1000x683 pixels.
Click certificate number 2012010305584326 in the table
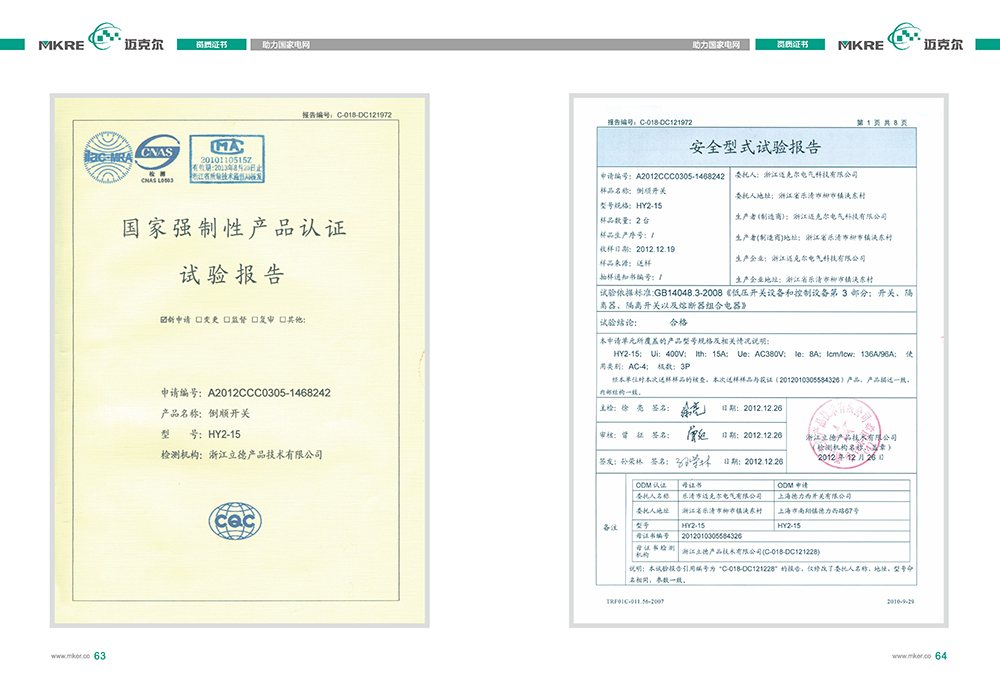coord(712,536)
